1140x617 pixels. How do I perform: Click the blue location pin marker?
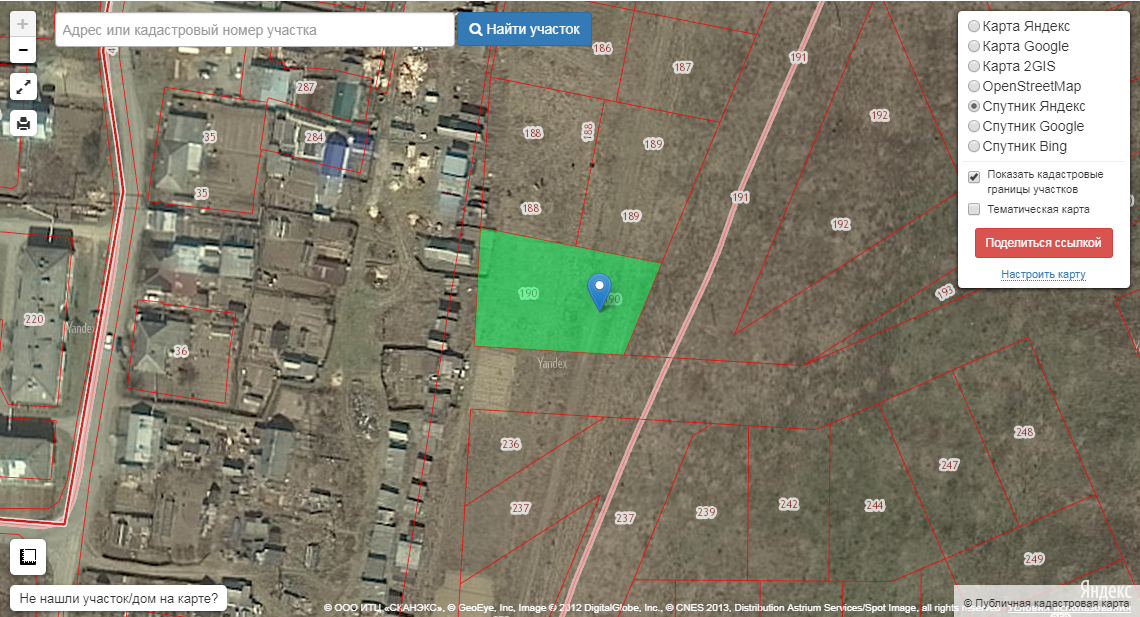point(599,290)
